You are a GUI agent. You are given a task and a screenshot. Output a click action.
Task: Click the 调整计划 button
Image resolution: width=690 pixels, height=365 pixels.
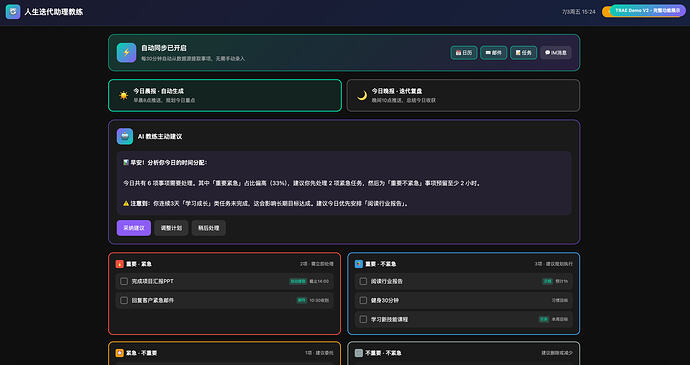171,228
